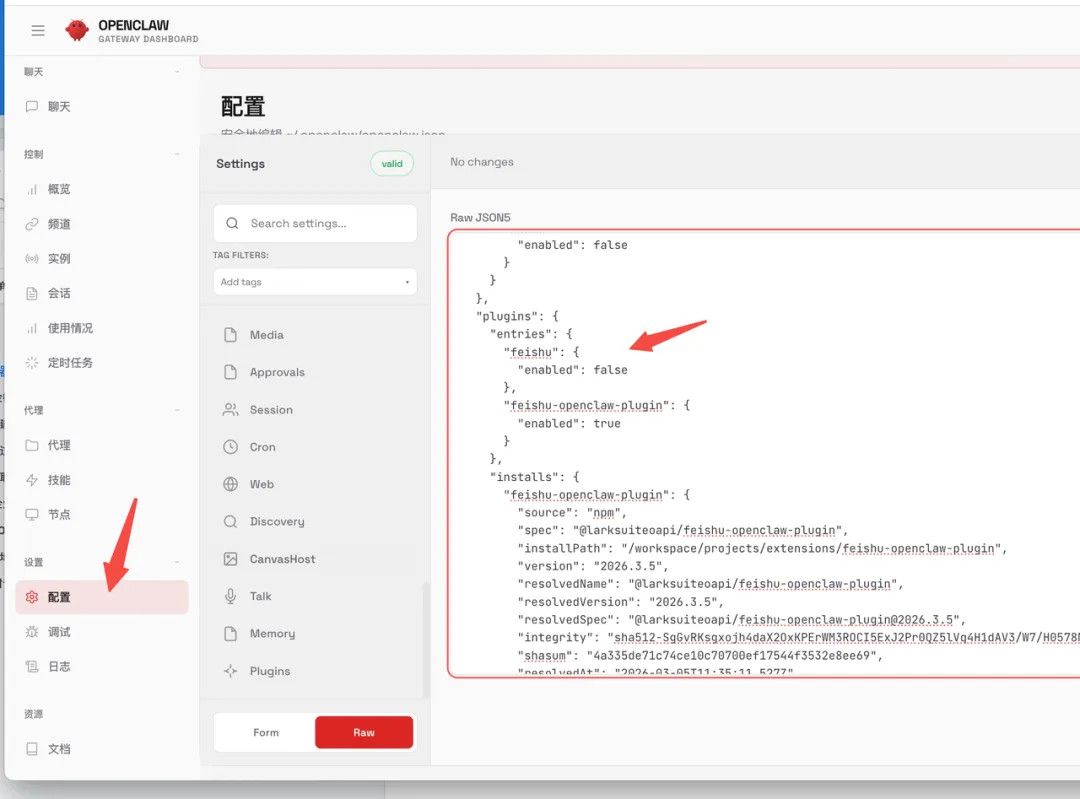Click the "source": "npm" line
Screen dimensions: 1080x799
(x=572, y=512)
